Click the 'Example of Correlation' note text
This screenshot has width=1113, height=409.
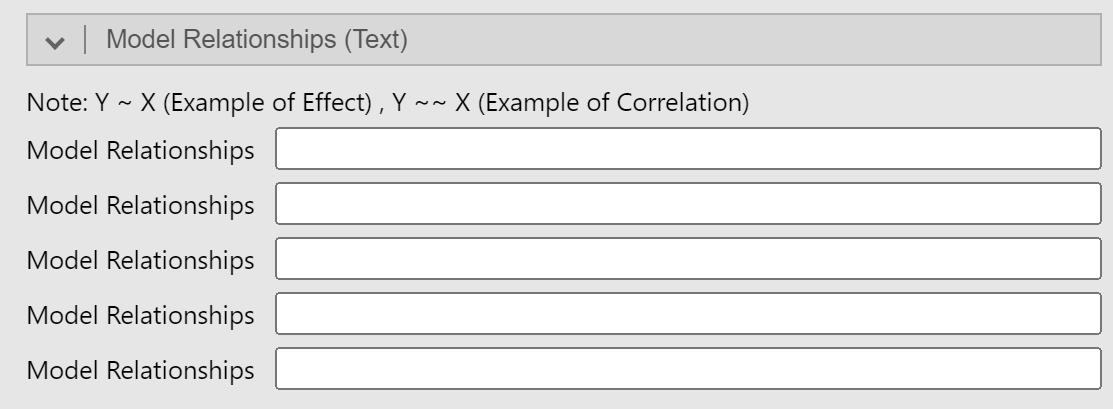pyautogui.click(x=614, y=103)
